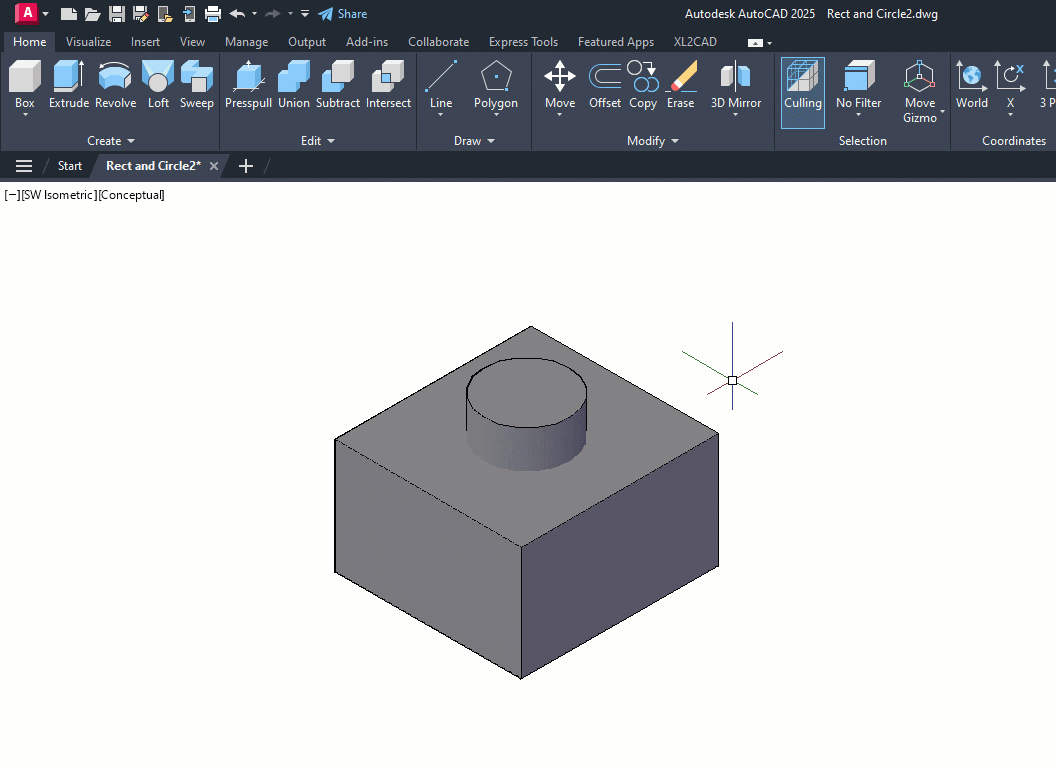Image resolution: width=1056 pixels, height=768 pixels.
Task: Open the file tab hamburger menu
Action: pyautogui.click(x=24, y=166)
